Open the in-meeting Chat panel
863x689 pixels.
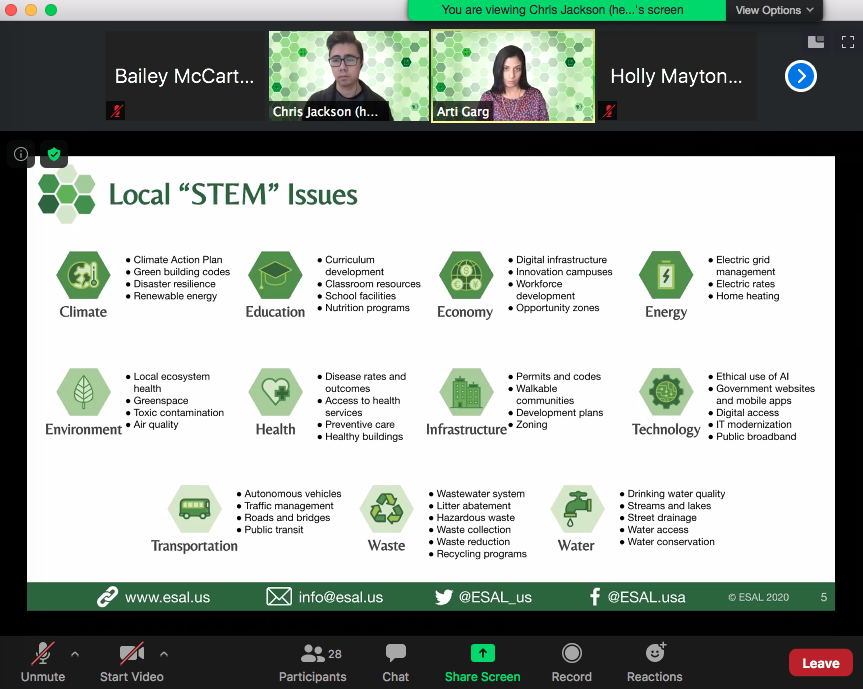395,661
